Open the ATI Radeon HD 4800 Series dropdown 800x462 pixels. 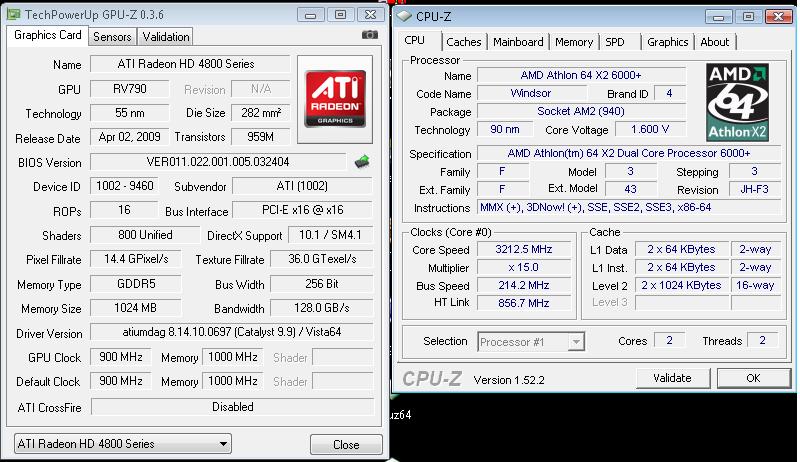coord(122,444)
